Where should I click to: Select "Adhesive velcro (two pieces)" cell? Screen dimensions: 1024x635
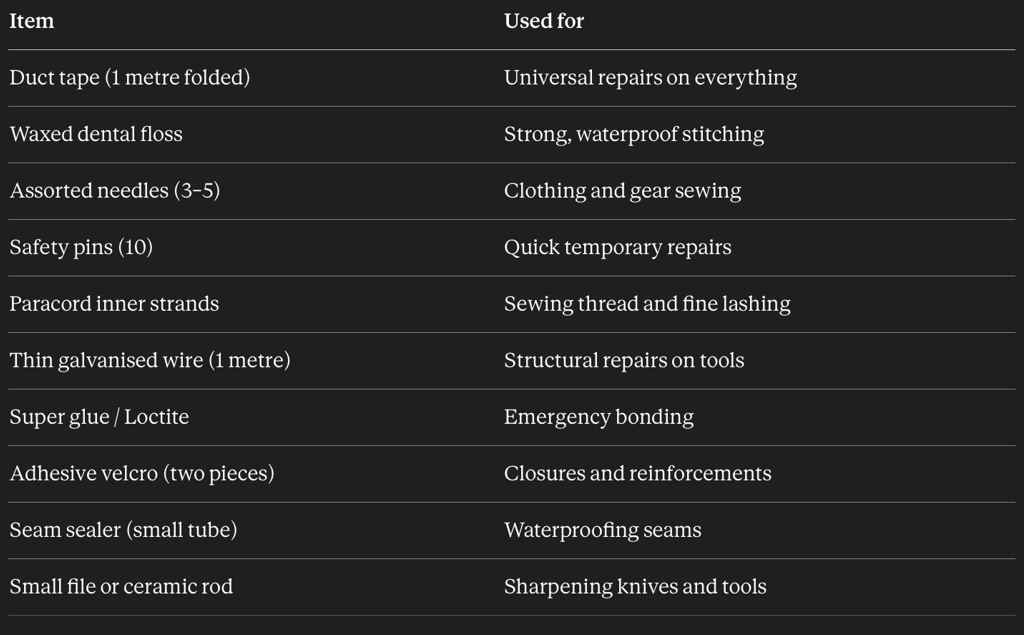(142, 473)
